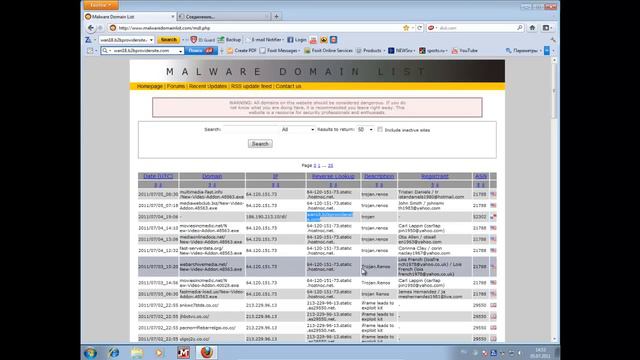This screenshot has height=360, width=640.
Task: Expand Foxit toolbar search box dropdown
Action: [180, 51]
